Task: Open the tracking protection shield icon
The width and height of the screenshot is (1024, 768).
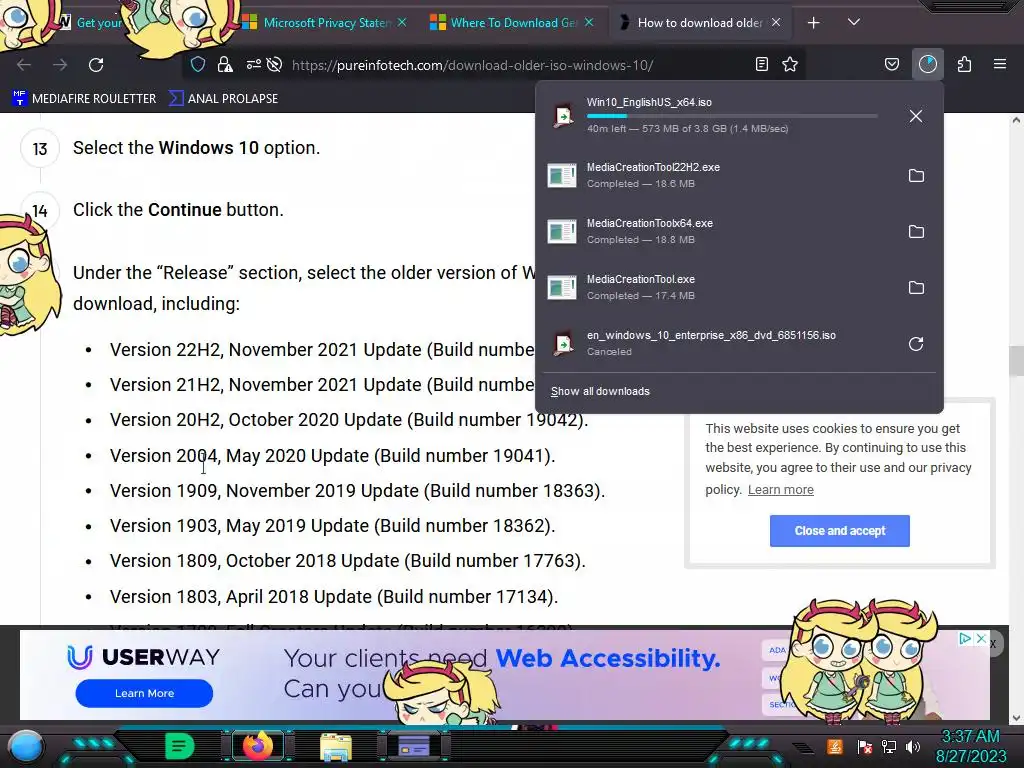Action: pos(198,64)
